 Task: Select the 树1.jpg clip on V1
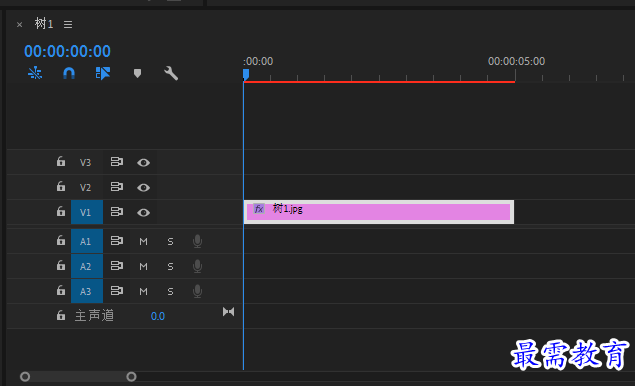coord(379,212)
